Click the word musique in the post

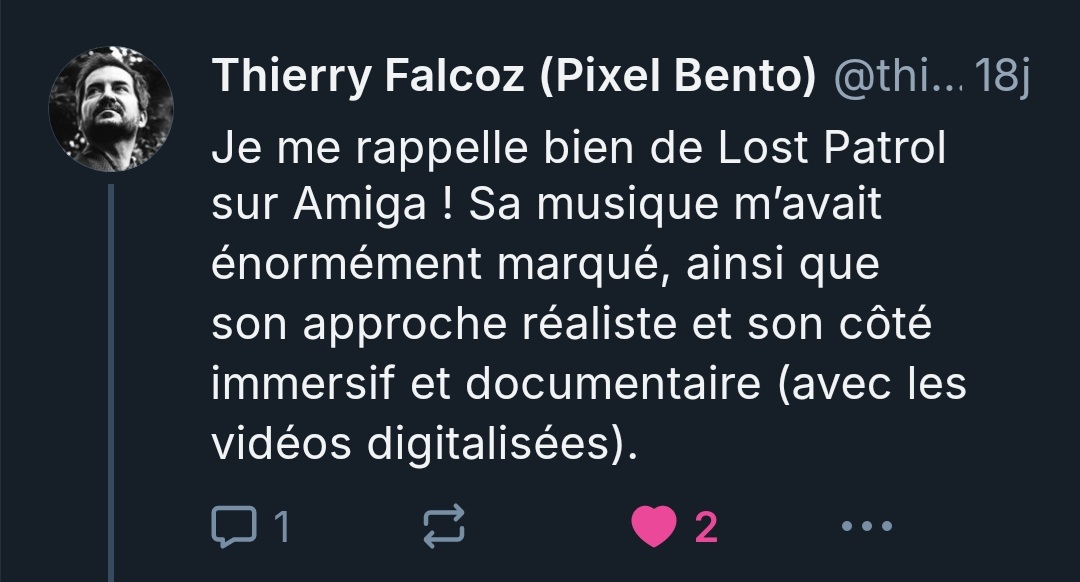coord(627,206)
